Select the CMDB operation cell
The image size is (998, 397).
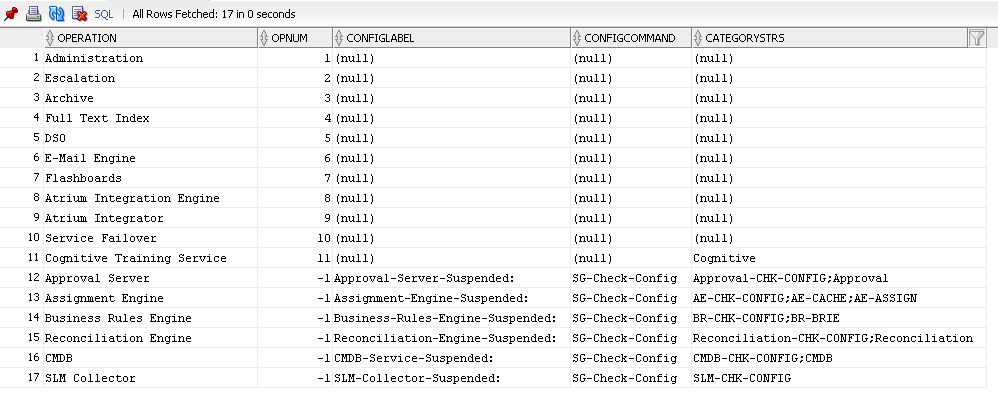[151, 358]
